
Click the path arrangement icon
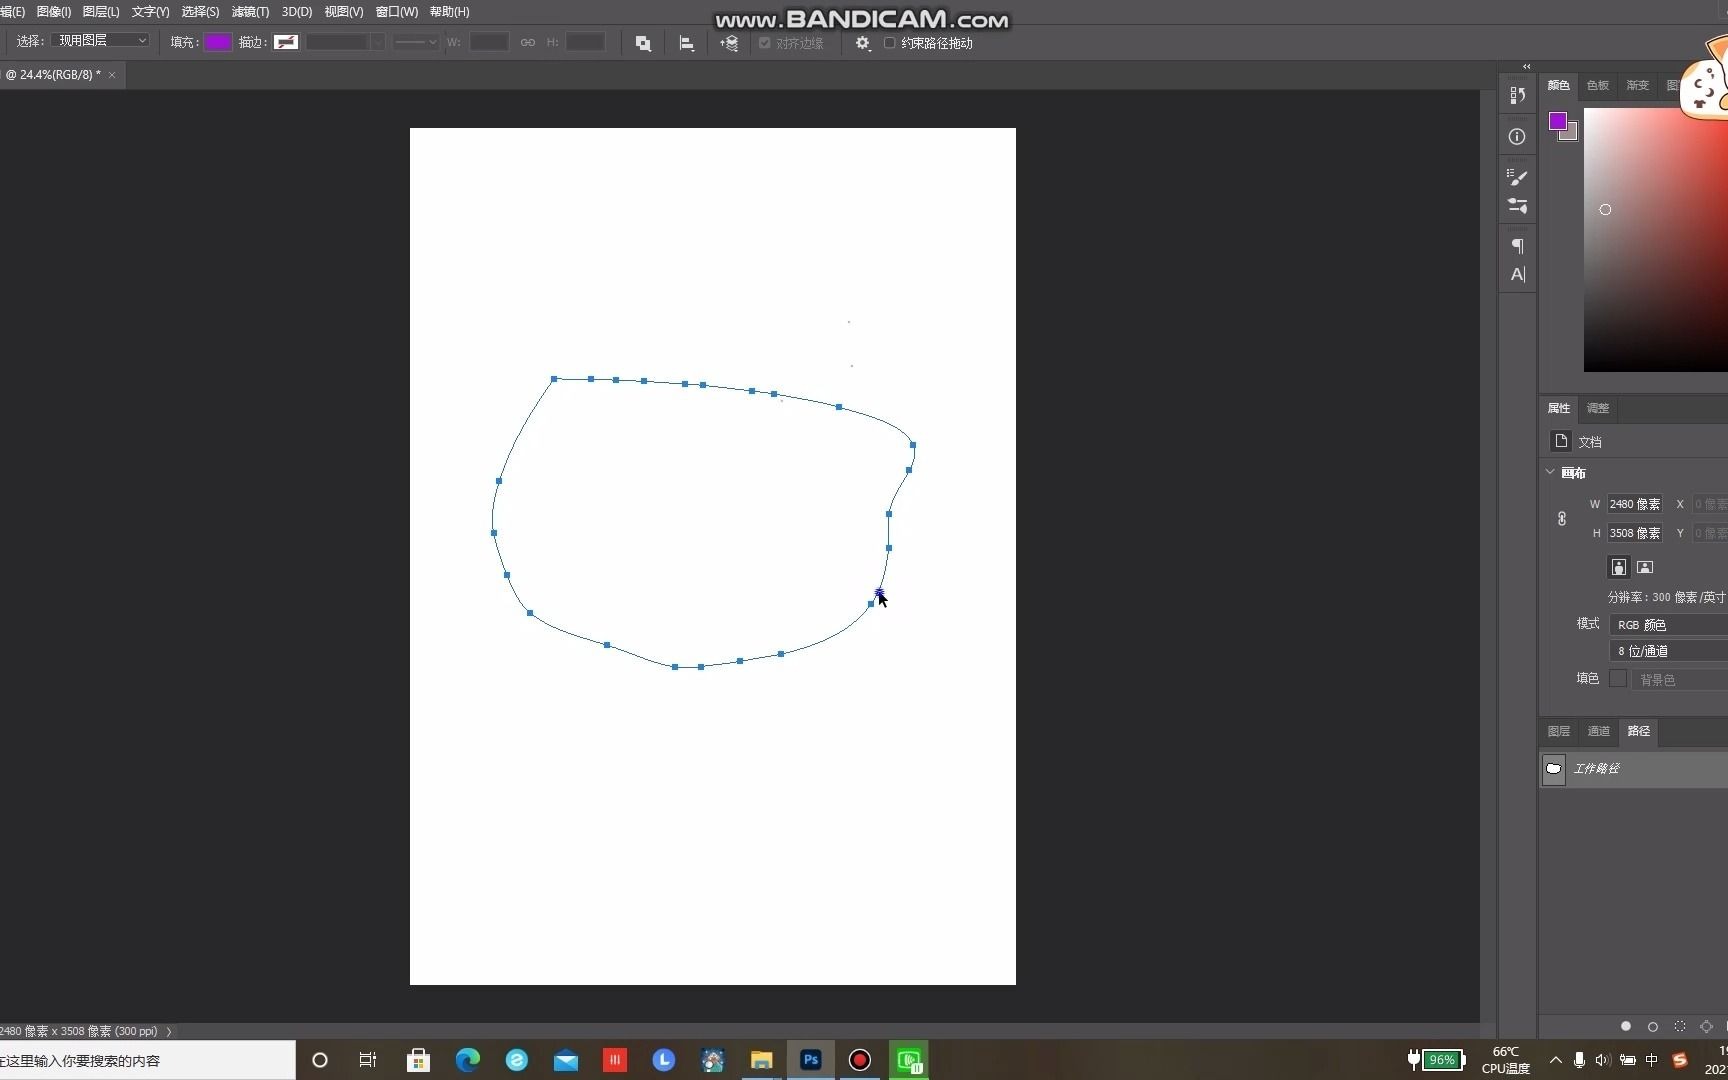tap(729, 43)
